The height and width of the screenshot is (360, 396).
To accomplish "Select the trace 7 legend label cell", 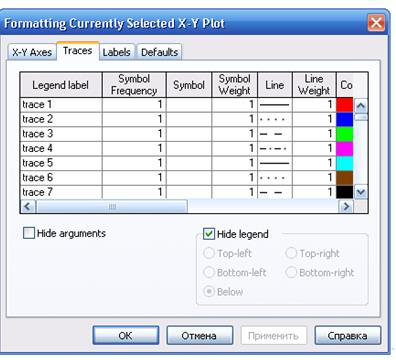I will [x=61, y=192].
